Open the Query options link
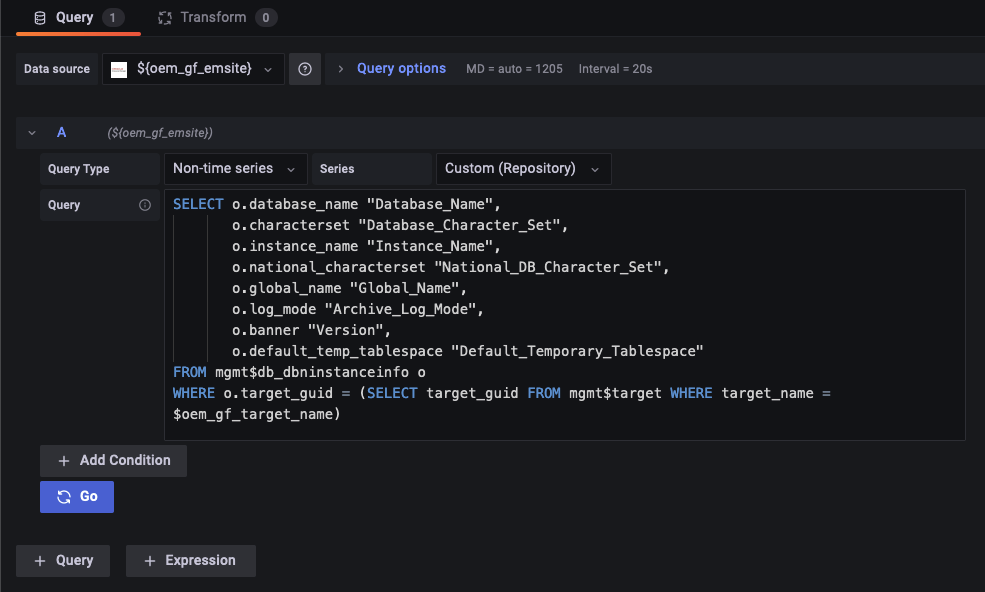 click(401, 69)
